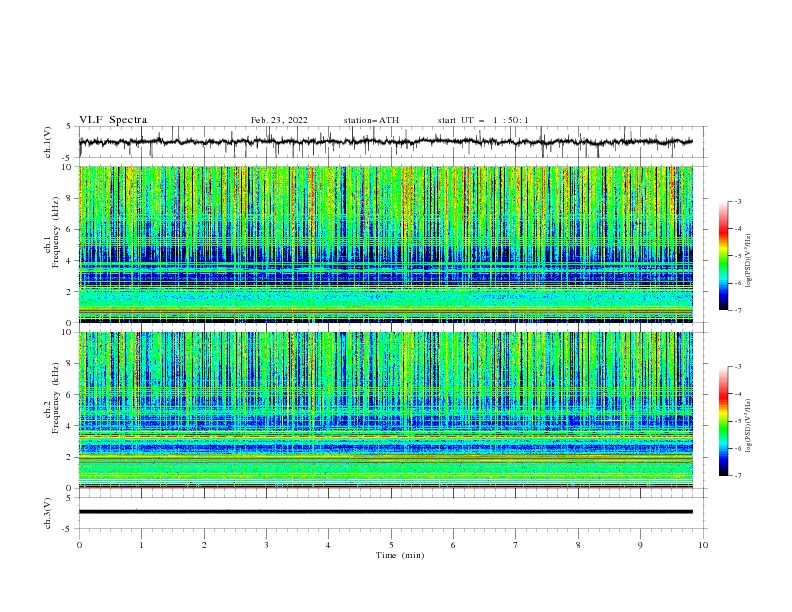The height and width of the screenshot is (612, 792).
Task: Click time axis tick label "10"
Action: coord(703,545)
